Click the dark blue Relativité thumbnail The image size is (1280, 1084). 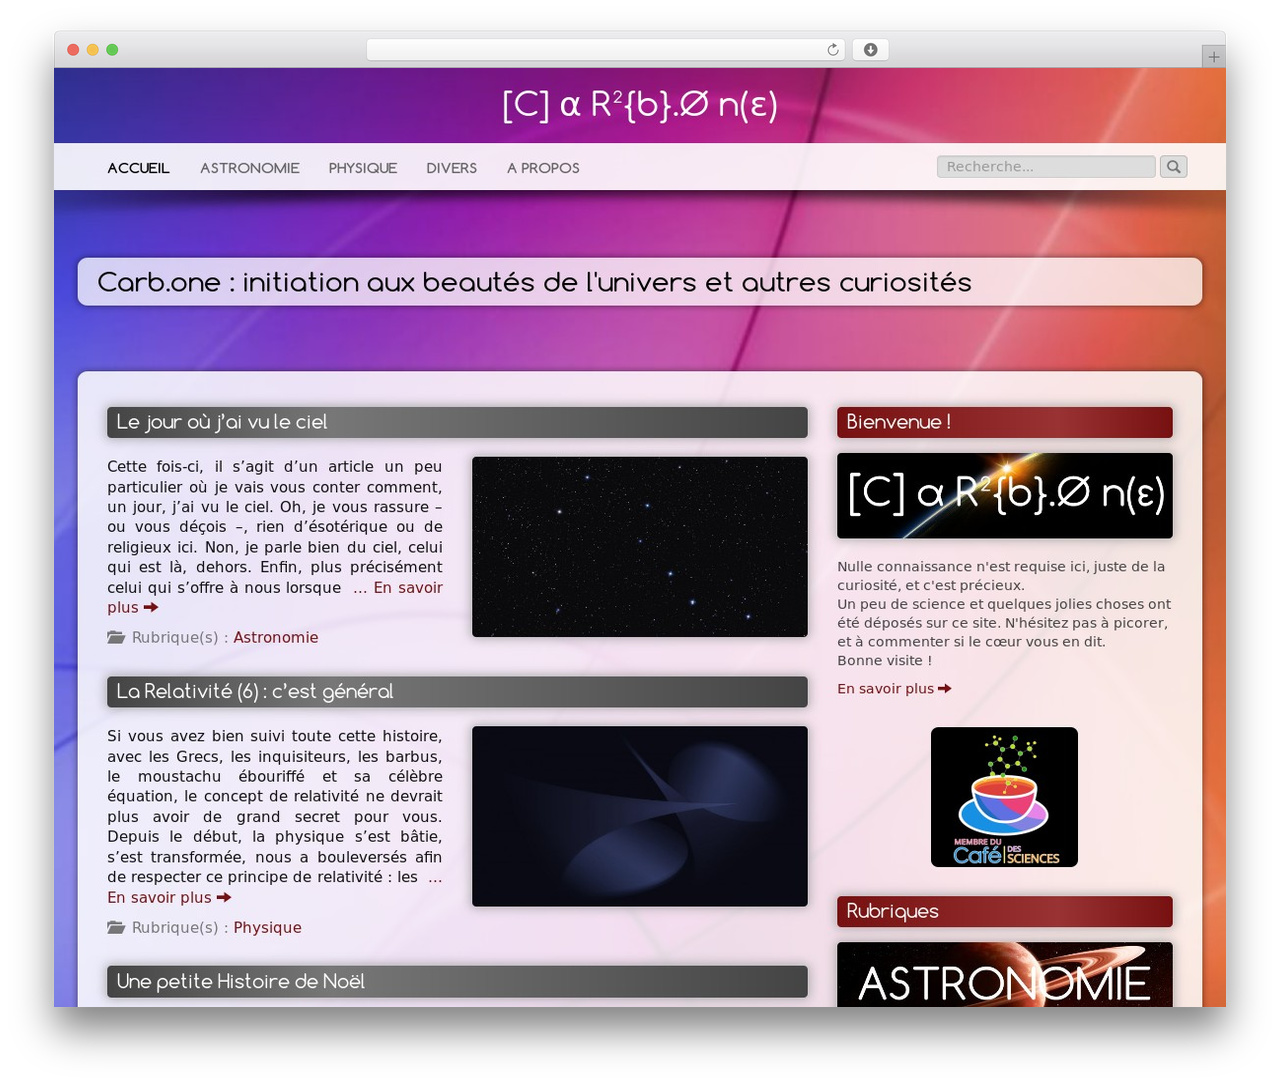[x=640, y=816]
